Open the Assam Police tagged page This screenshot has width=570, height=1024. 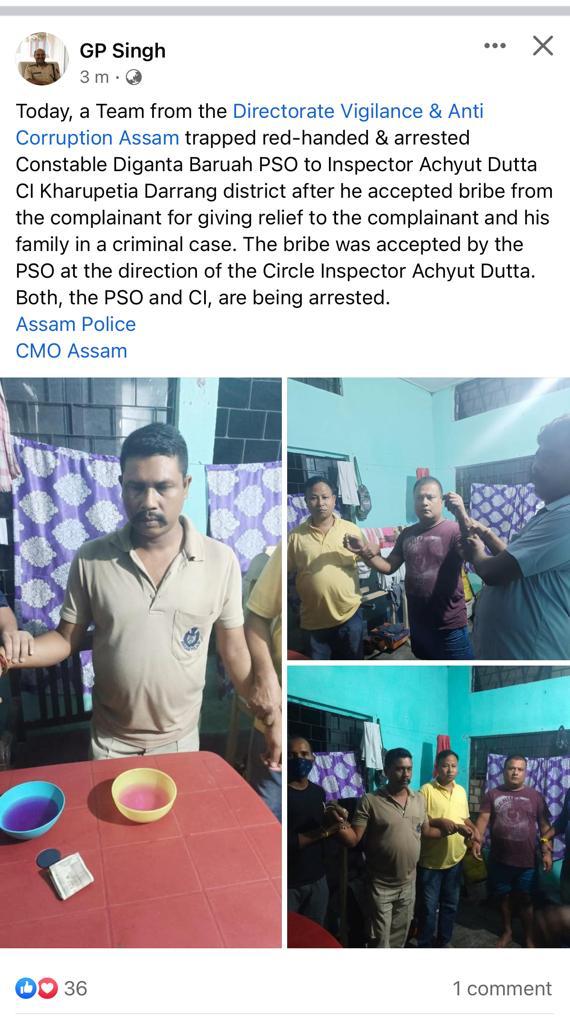tap(76, 324)
